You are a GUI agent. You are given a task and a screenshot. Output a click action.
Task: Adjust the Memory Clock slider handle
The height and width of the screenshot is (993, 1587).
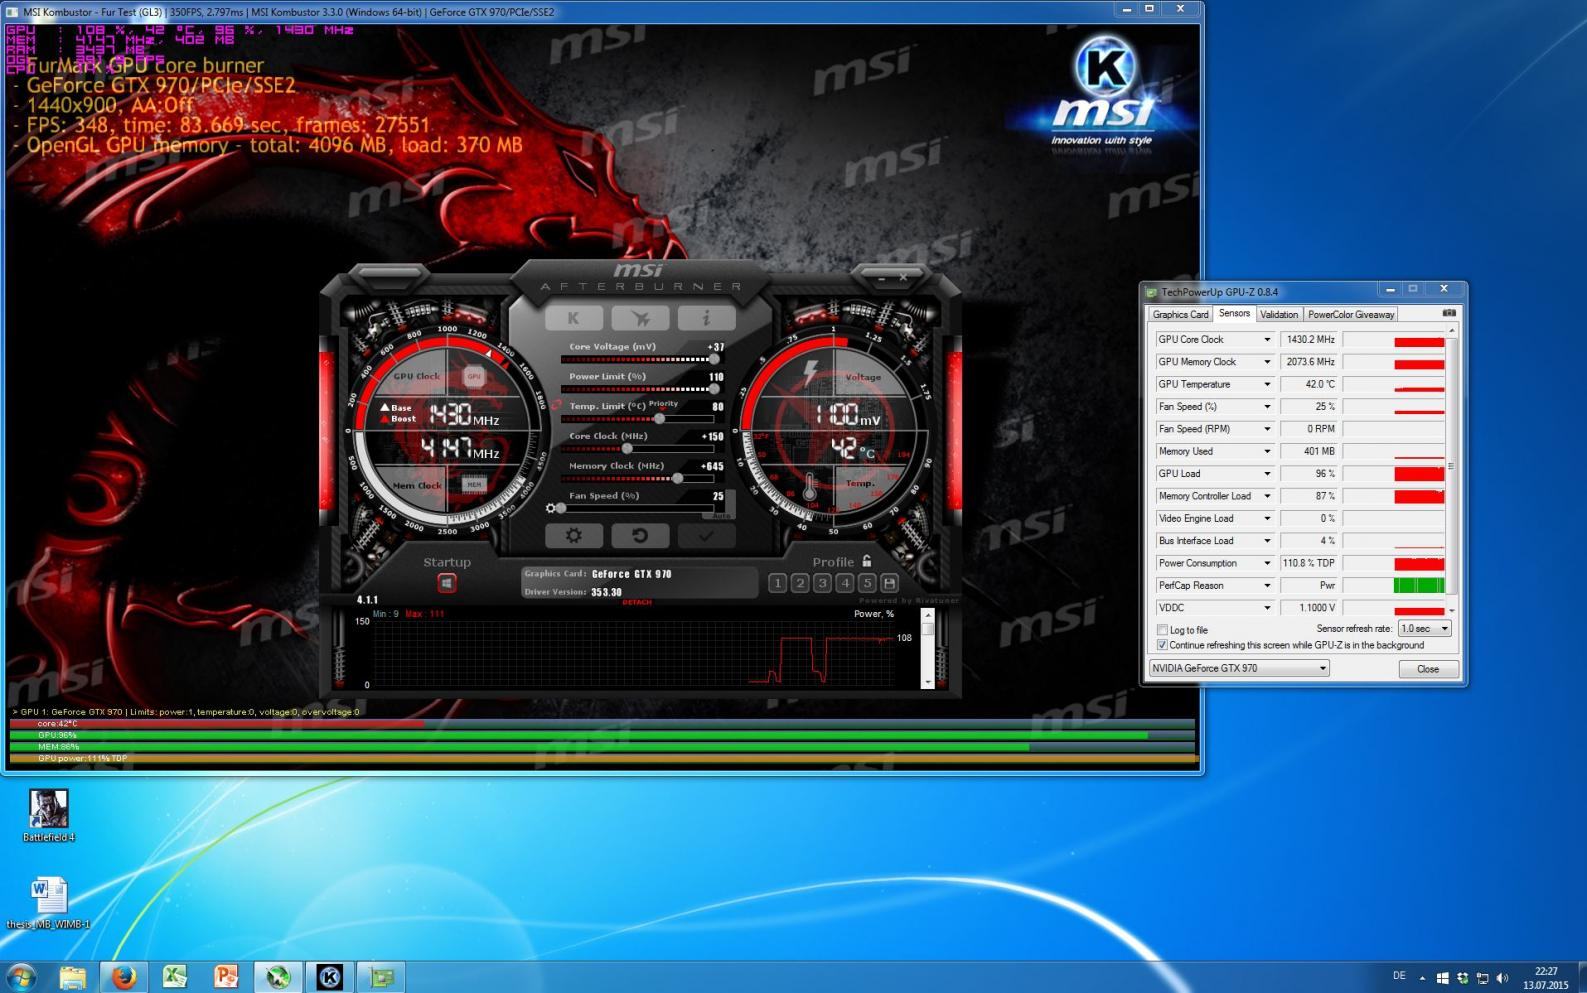pyautogui.click(x=678, y=478)
